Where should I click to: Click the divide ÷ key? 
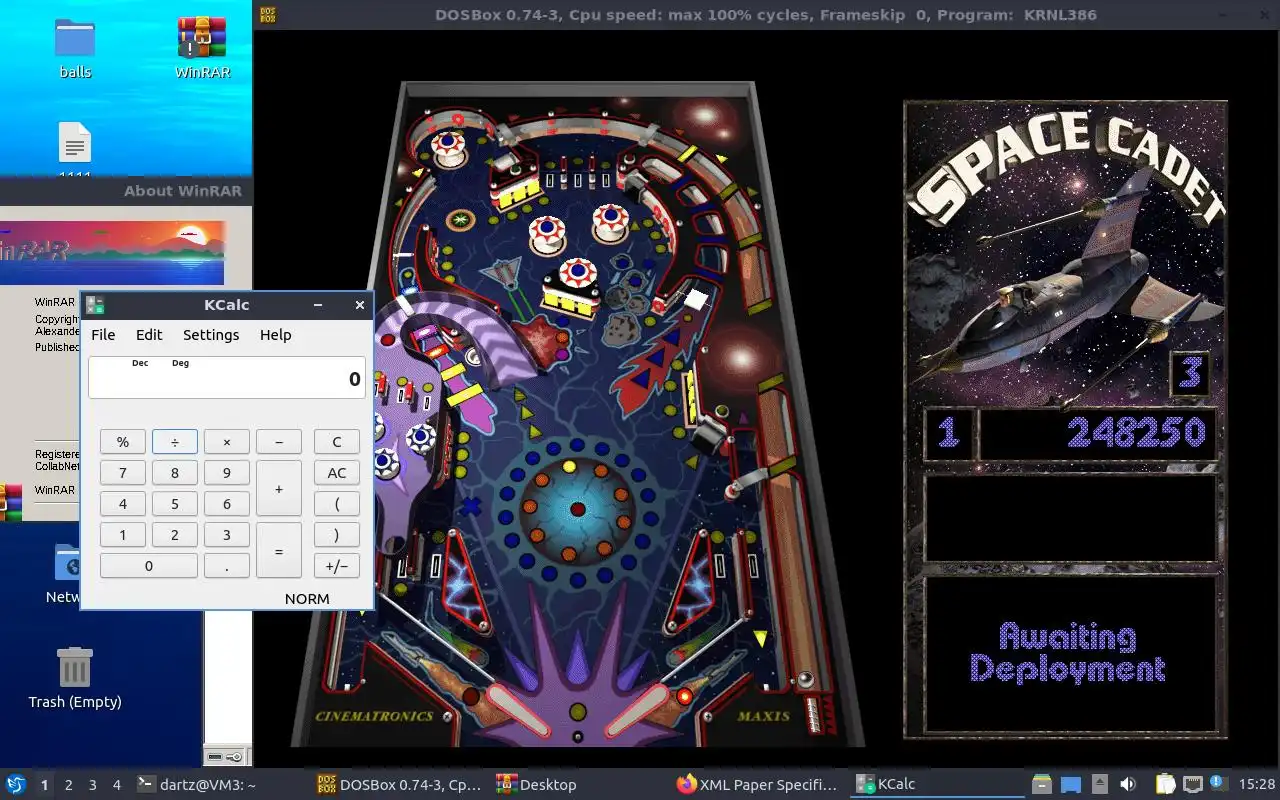pos(175,441)
